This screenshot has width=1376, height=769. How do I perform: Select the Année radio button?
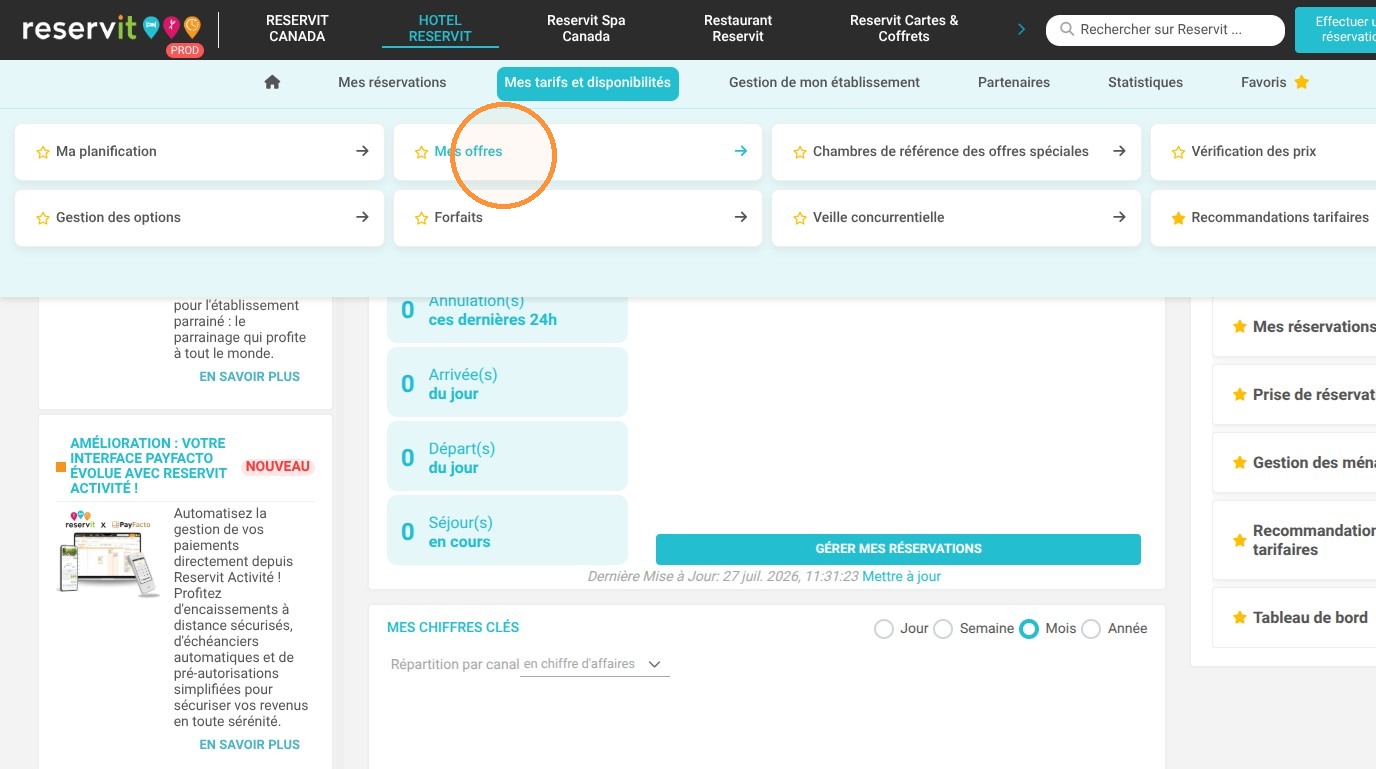1091,629
